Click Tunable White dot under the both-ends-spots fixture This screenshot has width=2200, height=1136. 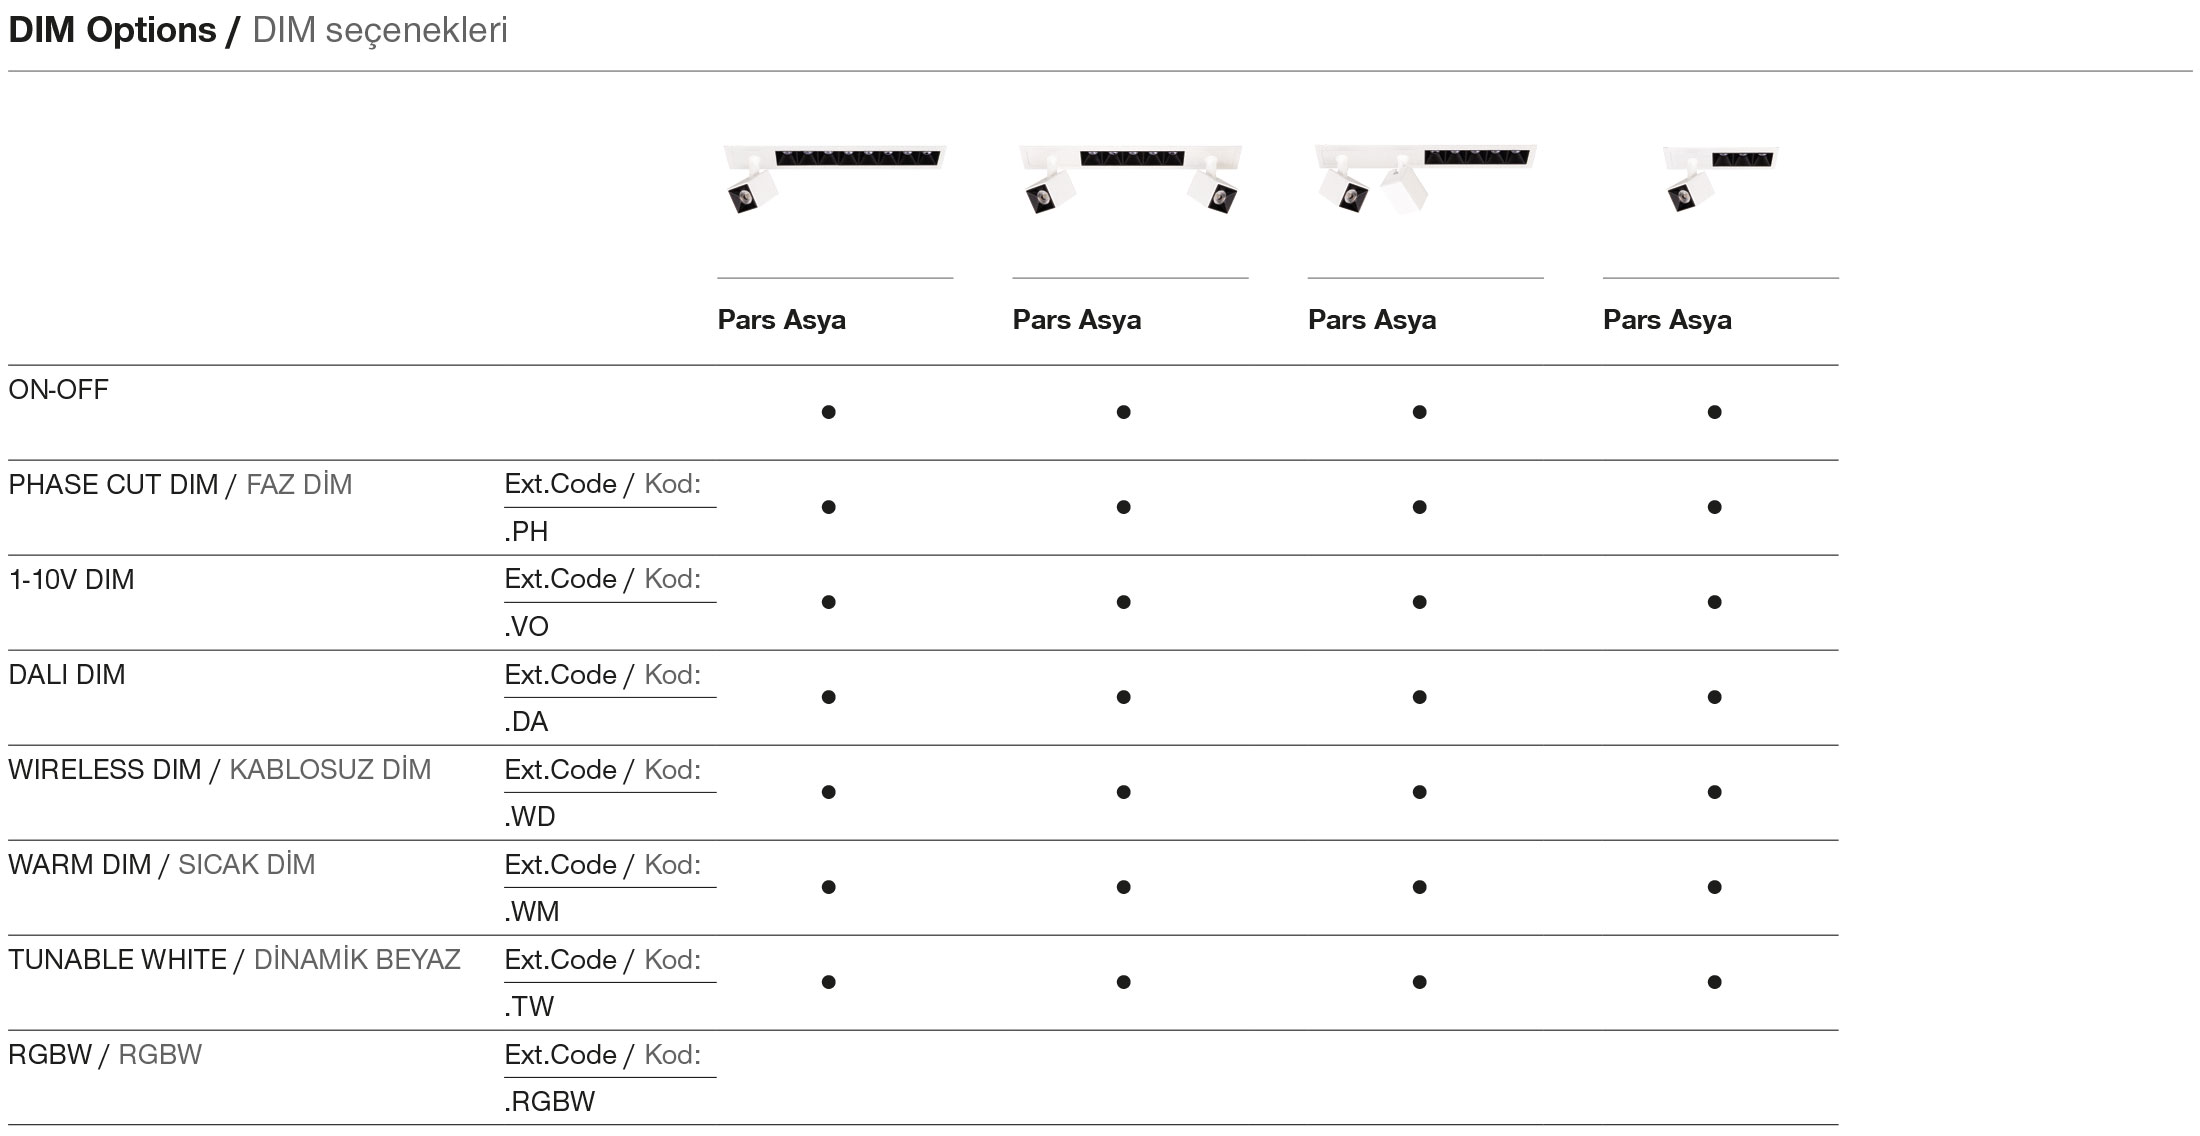click(1123, 982)
